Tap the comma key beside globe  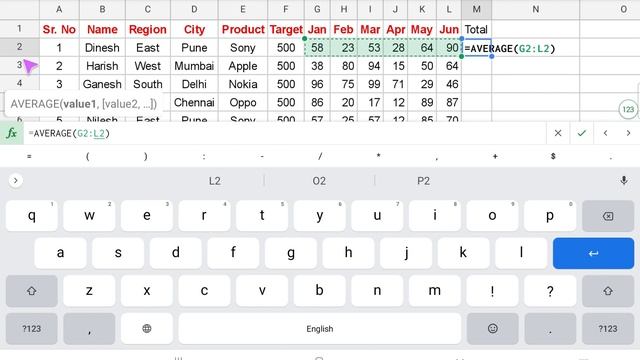pos(89,329)
